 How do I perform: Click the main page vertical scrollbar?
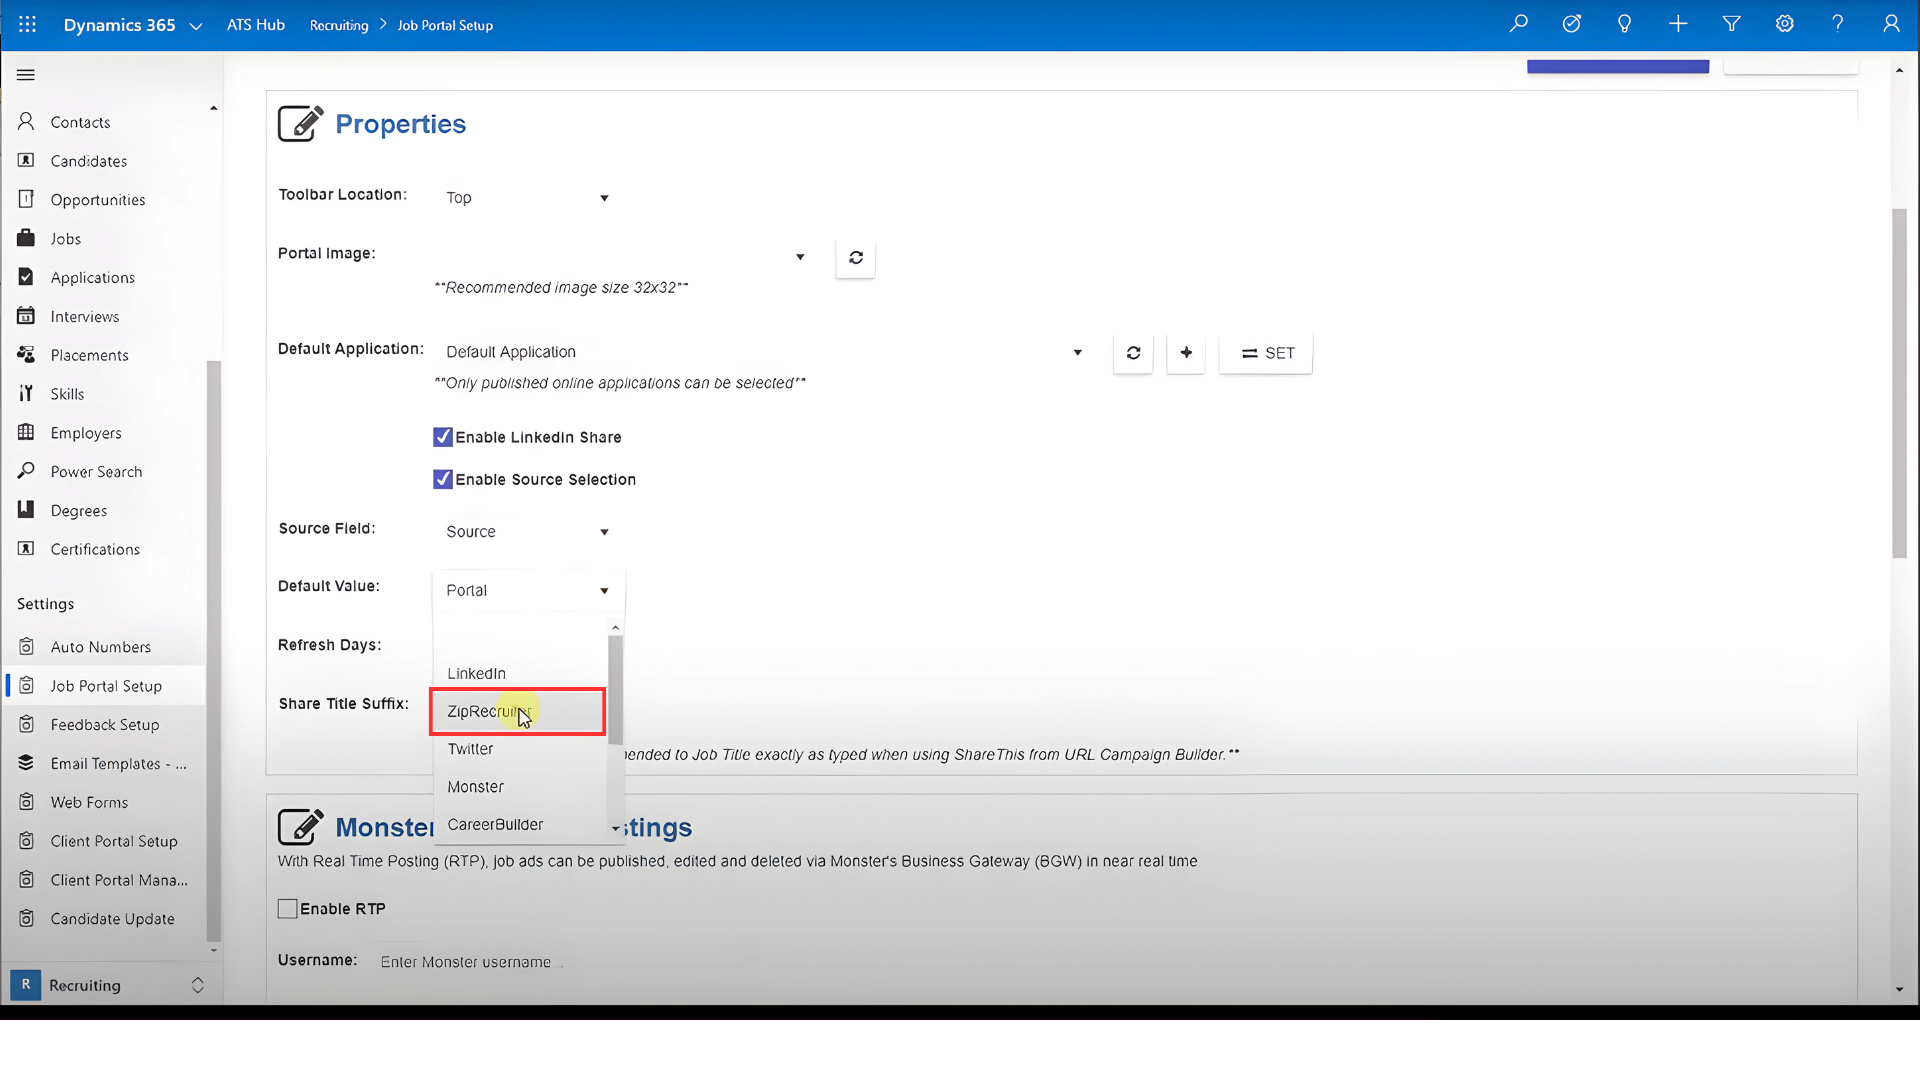pos(1899,383)
